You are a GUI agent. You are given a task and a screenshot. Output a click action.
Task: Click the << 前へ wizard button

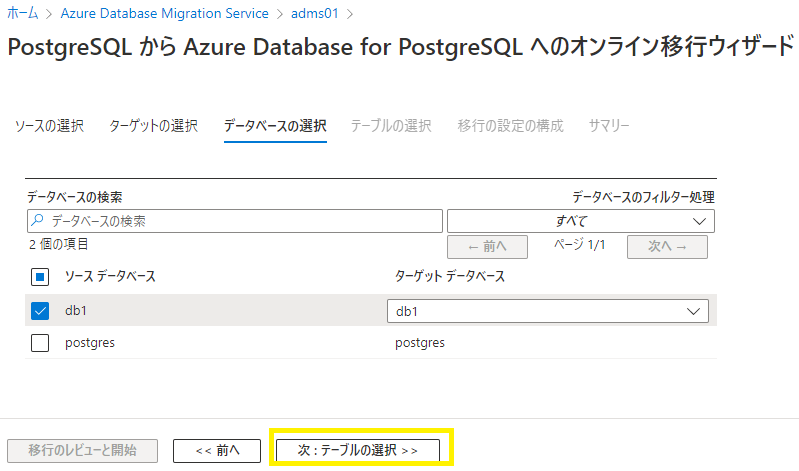[217, 451]
